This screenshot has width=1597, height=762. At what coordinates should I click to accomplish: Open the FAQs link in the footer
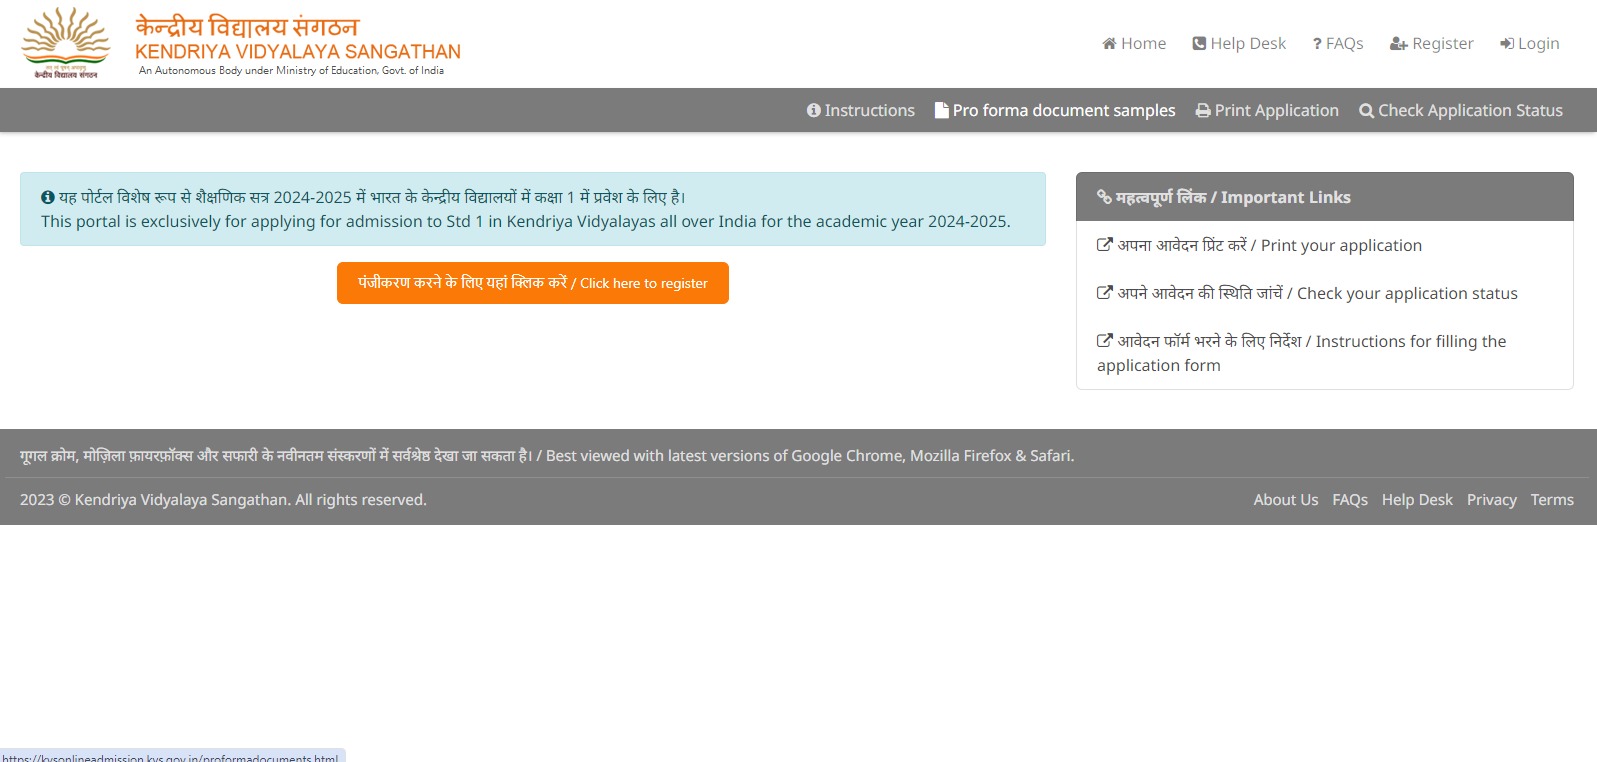(x=1350, y=500)
